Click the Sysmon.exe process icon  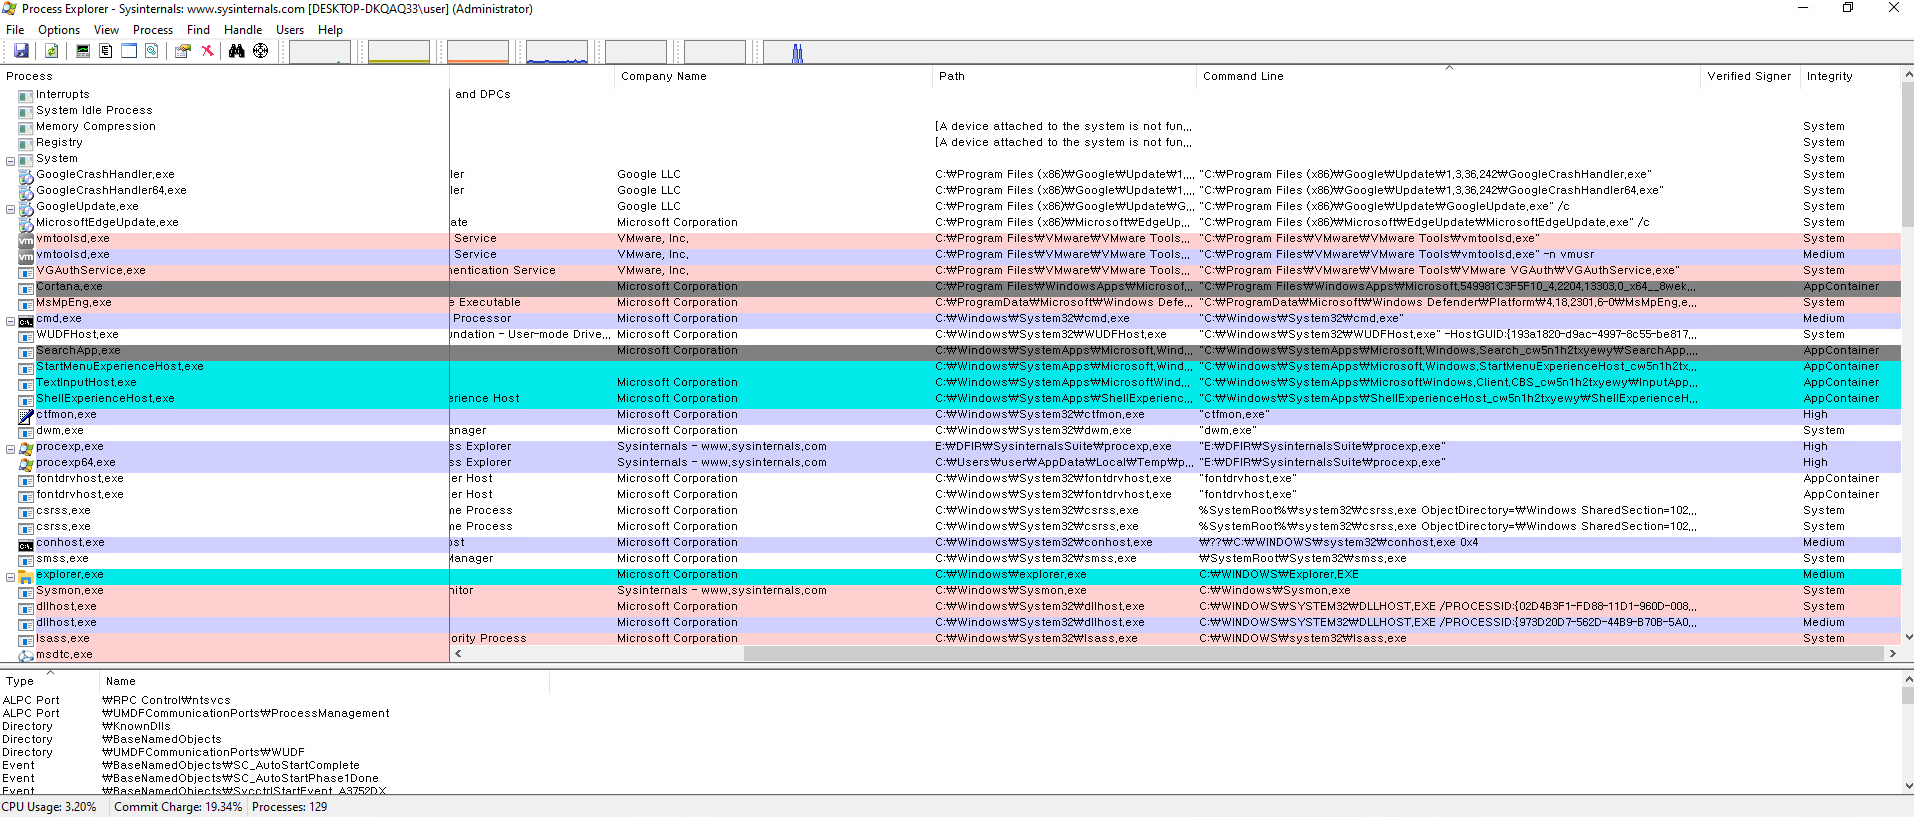tap(26, 592)
